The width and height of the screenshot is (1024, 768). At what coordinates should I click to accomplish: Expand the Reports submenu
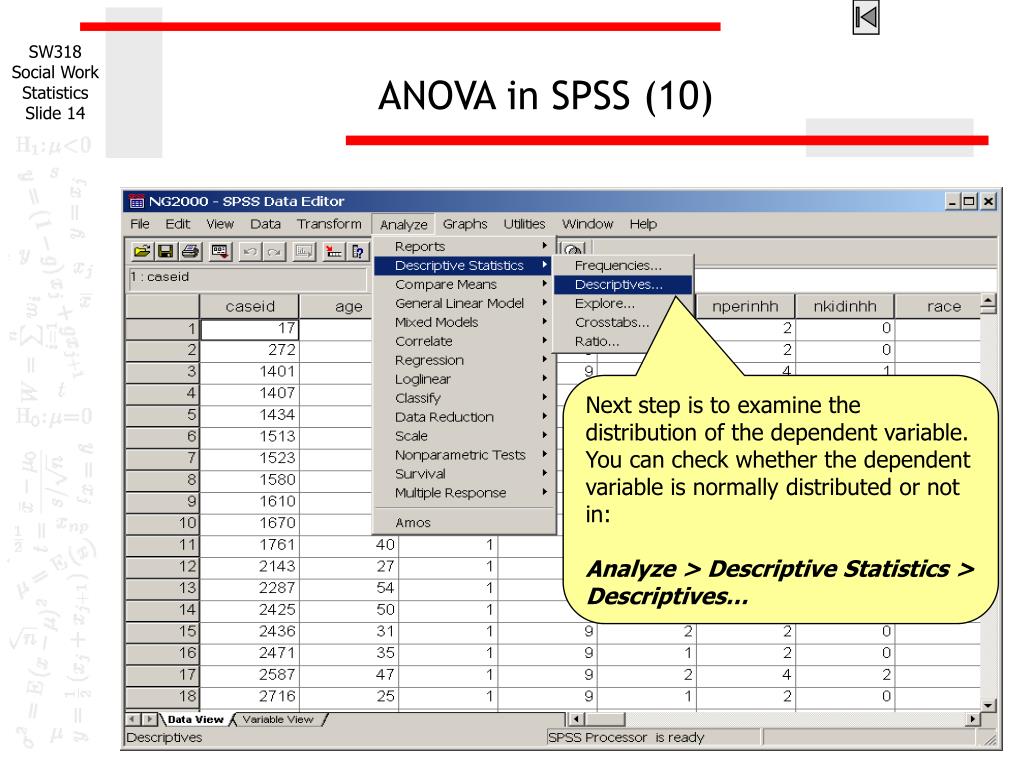click(464, 247)
